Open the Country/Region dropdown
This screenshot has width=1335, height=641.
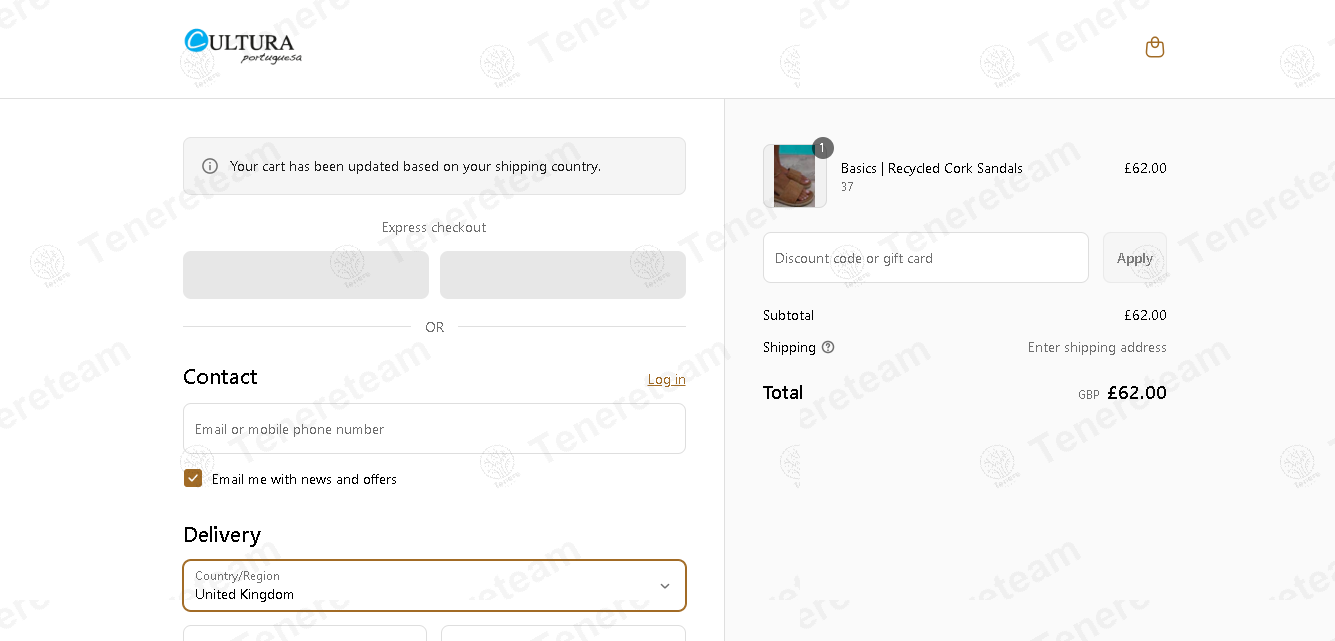pyautogui.click(x=434, y=585)
